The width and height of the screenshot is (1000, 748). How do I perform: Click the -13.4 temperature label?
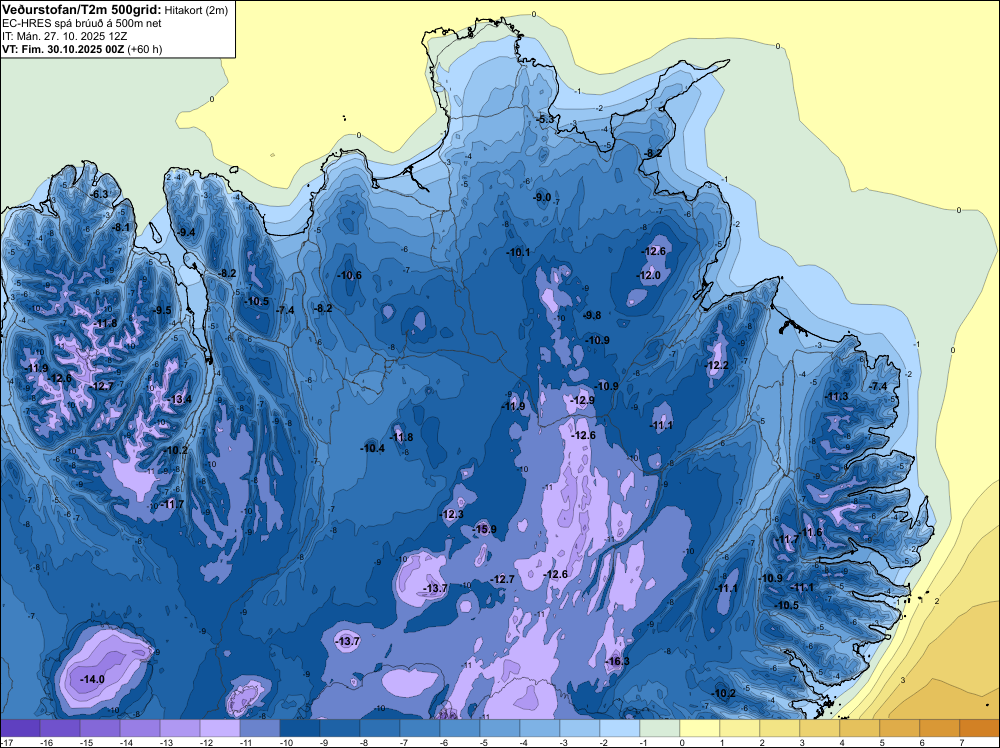(180, 400)
